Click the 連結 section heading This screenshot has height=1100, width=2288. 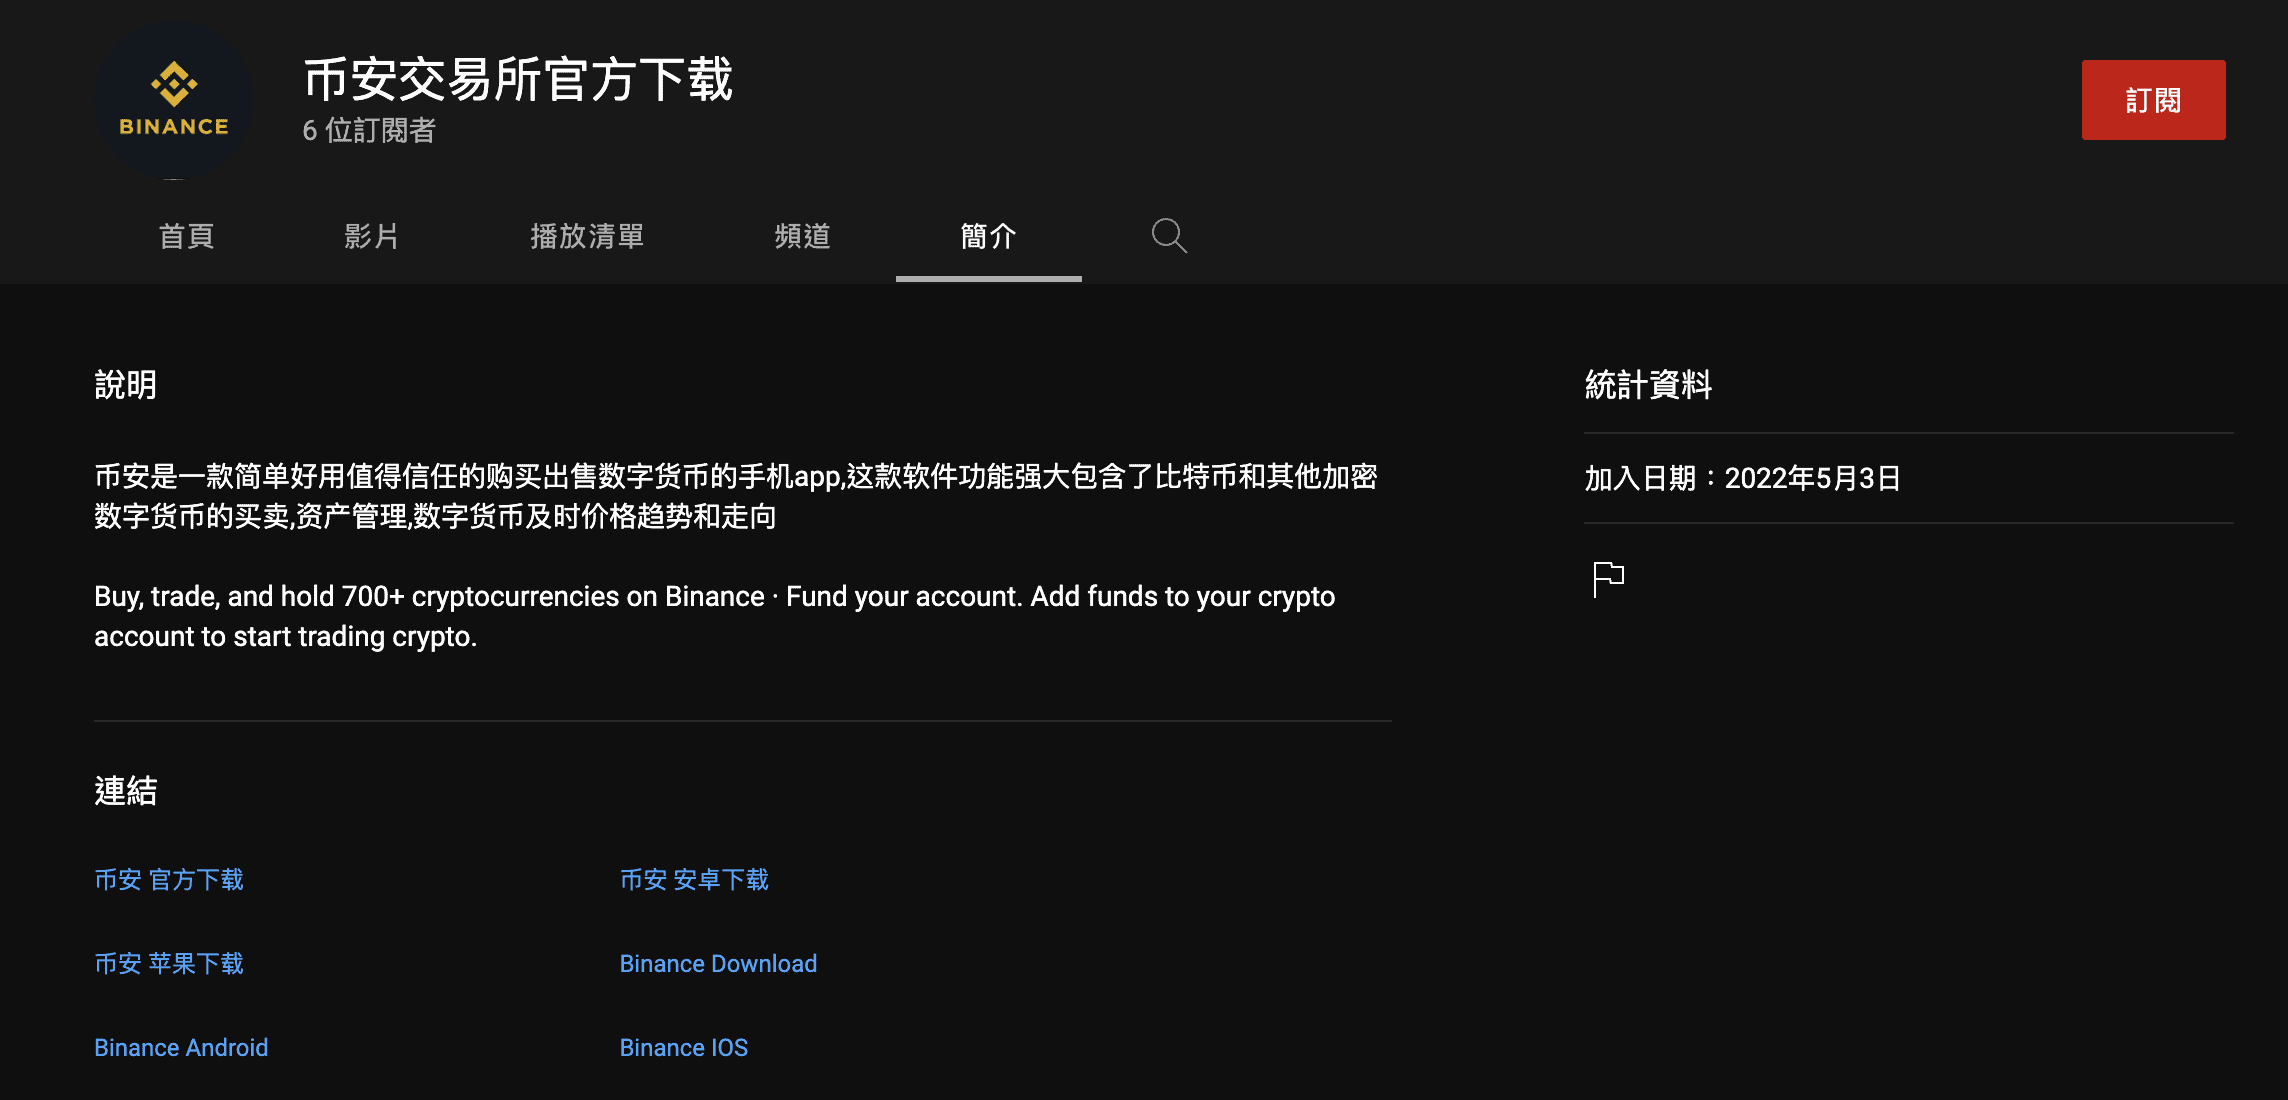click(x=126, y=791)
